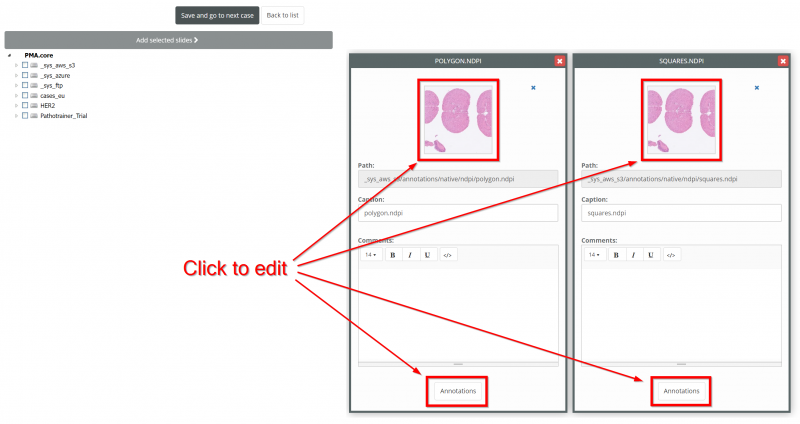
Task: Close the POLYGON.NDPI panel
Action: (x=559, y=61)
